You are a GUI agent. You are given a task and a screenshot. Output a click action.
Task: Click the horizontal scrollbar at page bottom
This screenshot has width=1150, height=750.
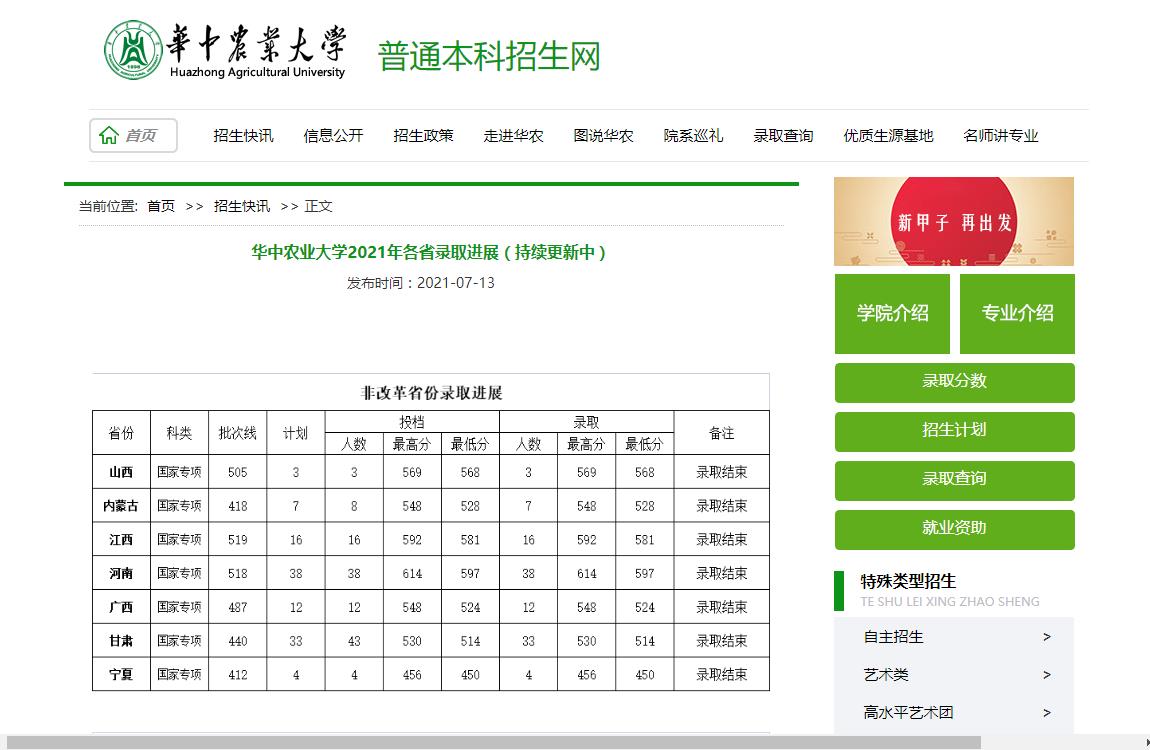tap(494, 743)
